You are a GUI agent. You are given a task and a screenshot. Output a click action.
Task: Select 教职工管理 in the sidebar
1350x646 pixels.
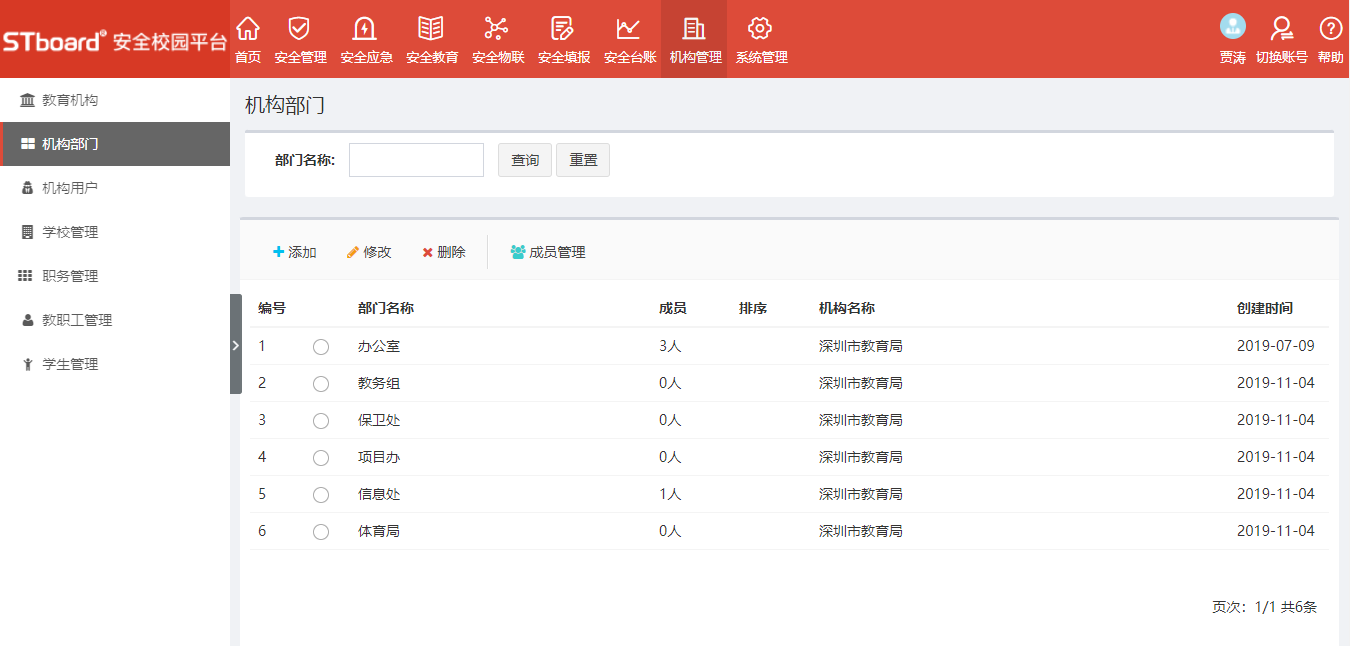115,320
